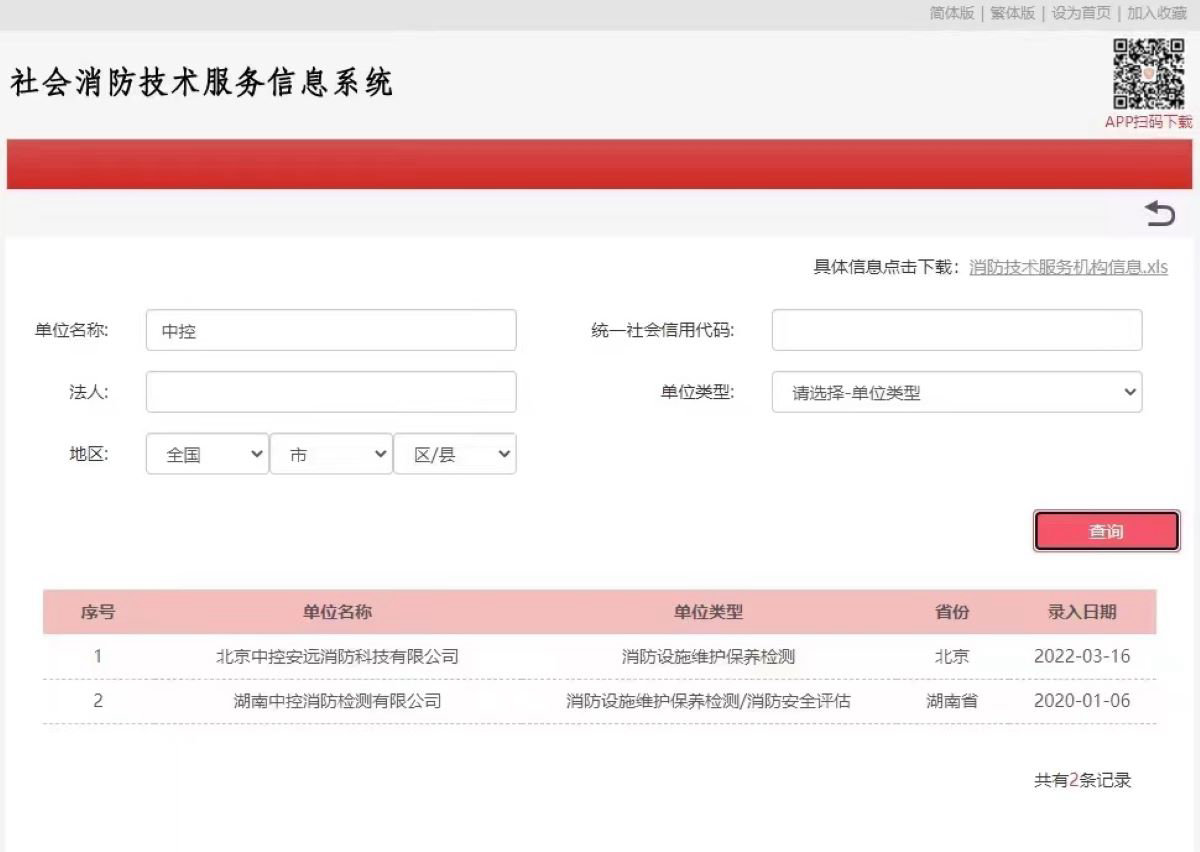The width and height of the screenshot is (1200, 852).
Task: Open the 区/县 district dropdown
Action: point(455,454)
